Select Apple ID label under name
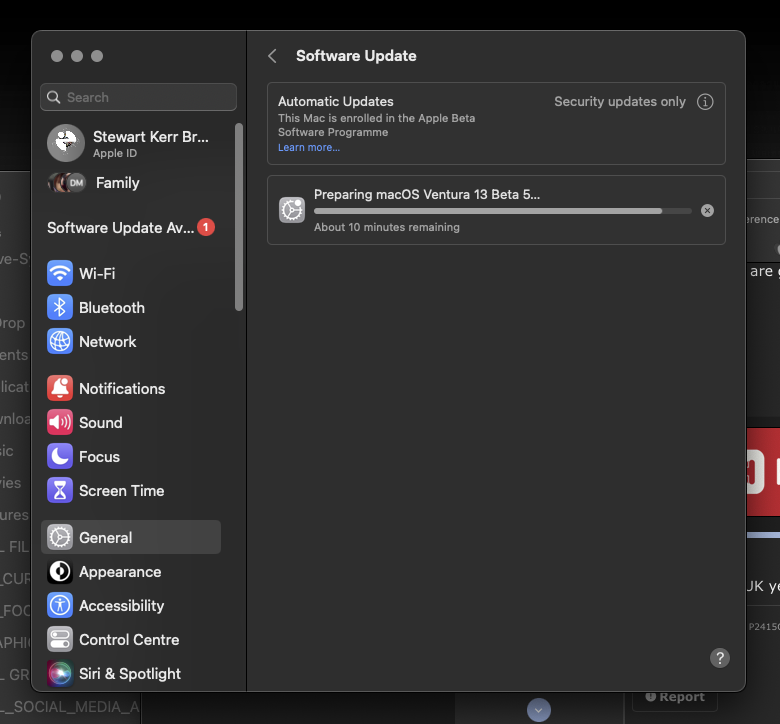780x724 pixels. [115, 153]
